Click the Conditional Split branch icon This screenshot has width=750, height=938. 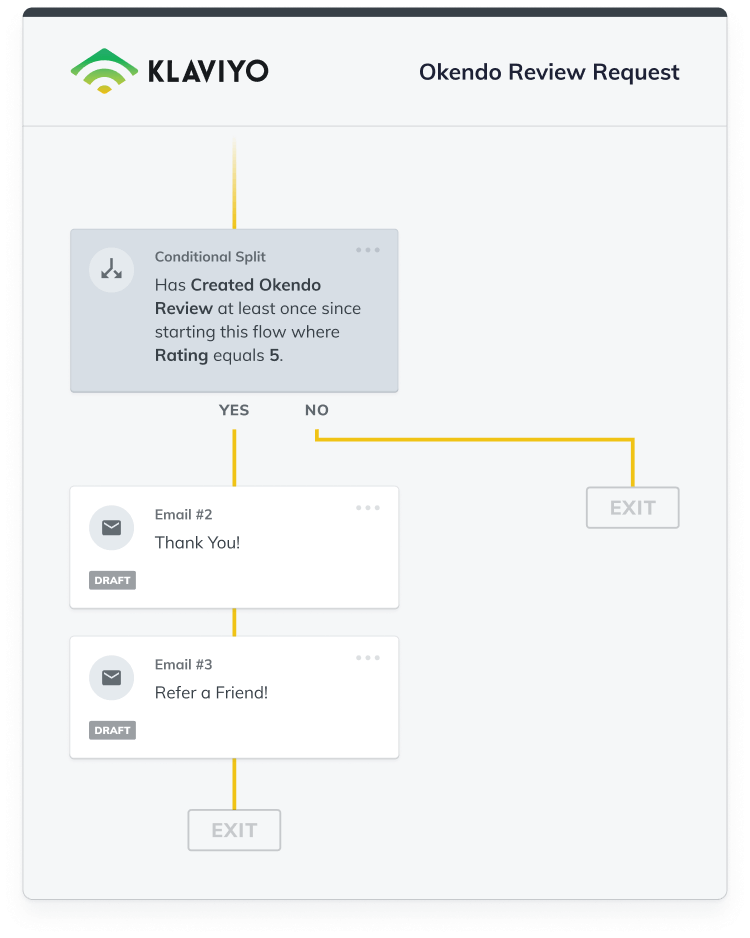click(111, 270)
